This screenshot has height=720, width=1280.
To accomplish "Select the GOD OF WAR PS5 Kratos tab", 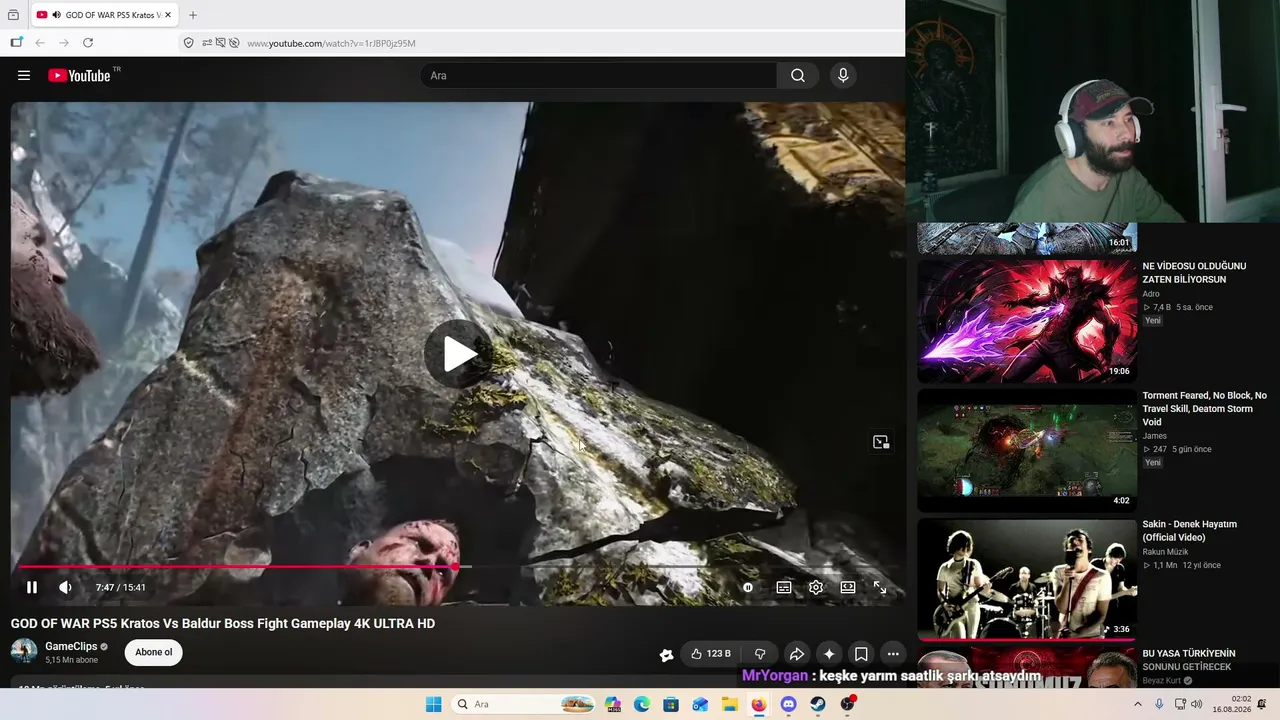I will (105, 15).
